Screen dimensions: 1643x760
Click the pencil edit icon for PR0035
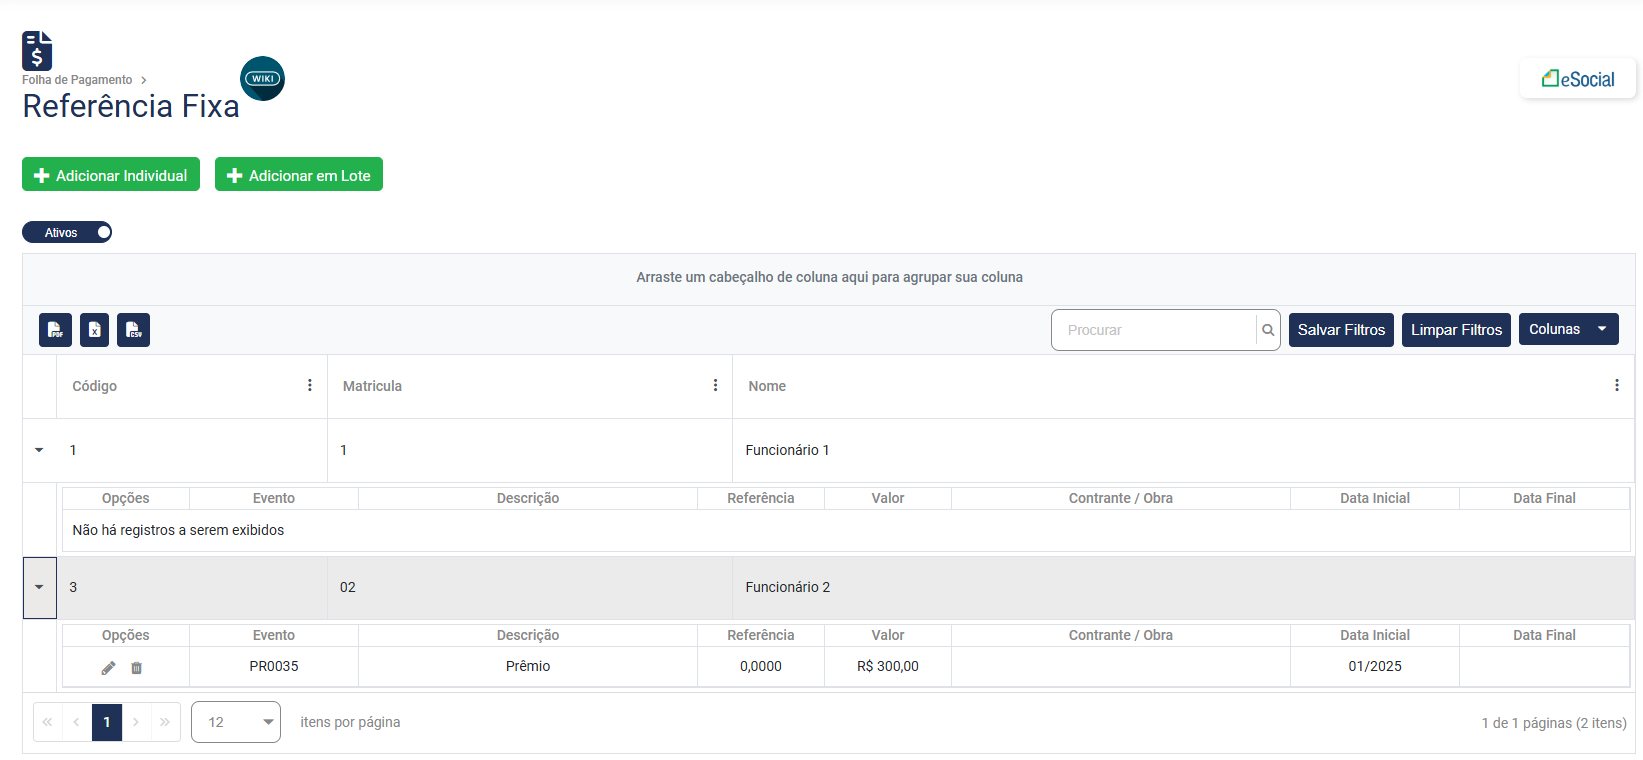[108, 667]
